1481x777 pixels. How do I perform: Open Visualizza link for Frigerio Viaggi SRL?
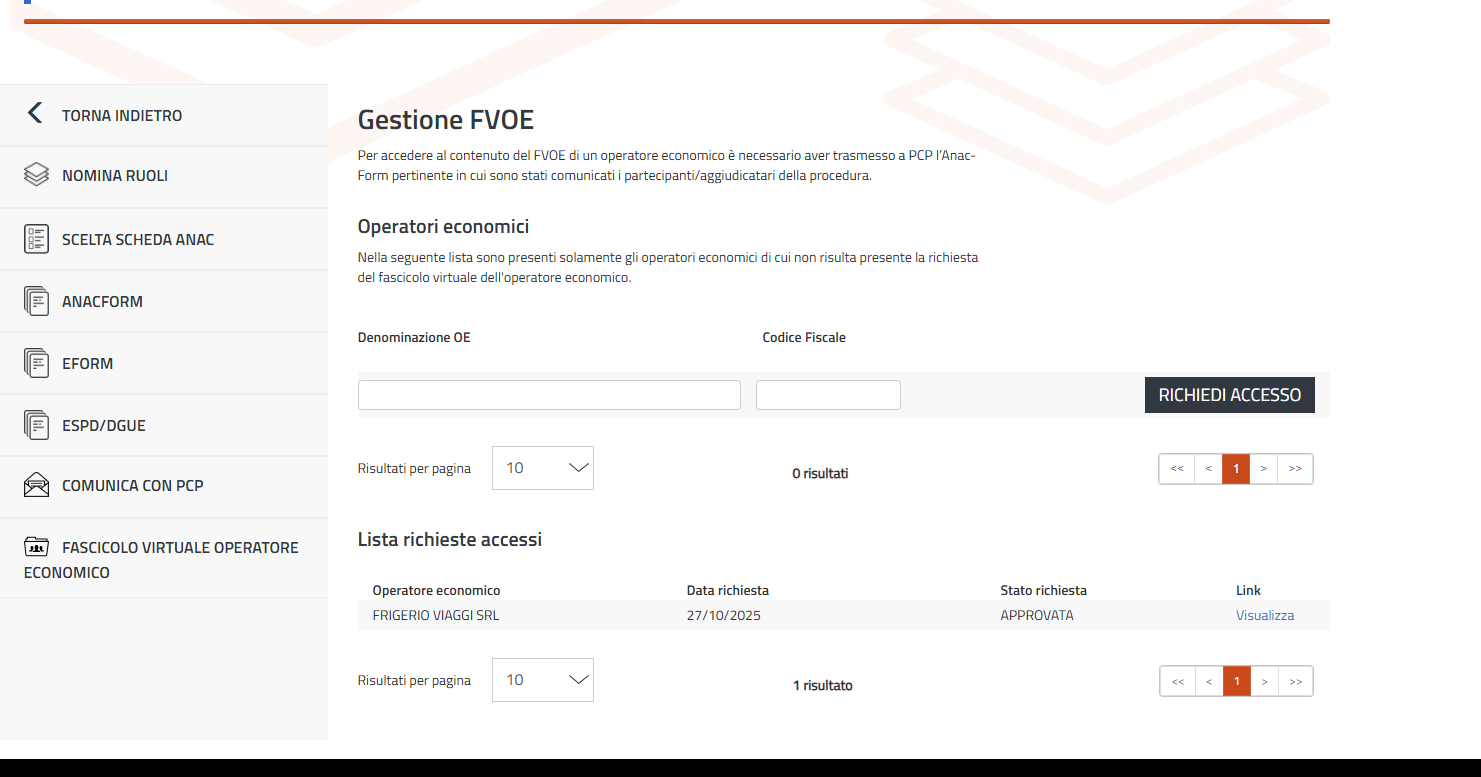click(x=1264, y=615)
